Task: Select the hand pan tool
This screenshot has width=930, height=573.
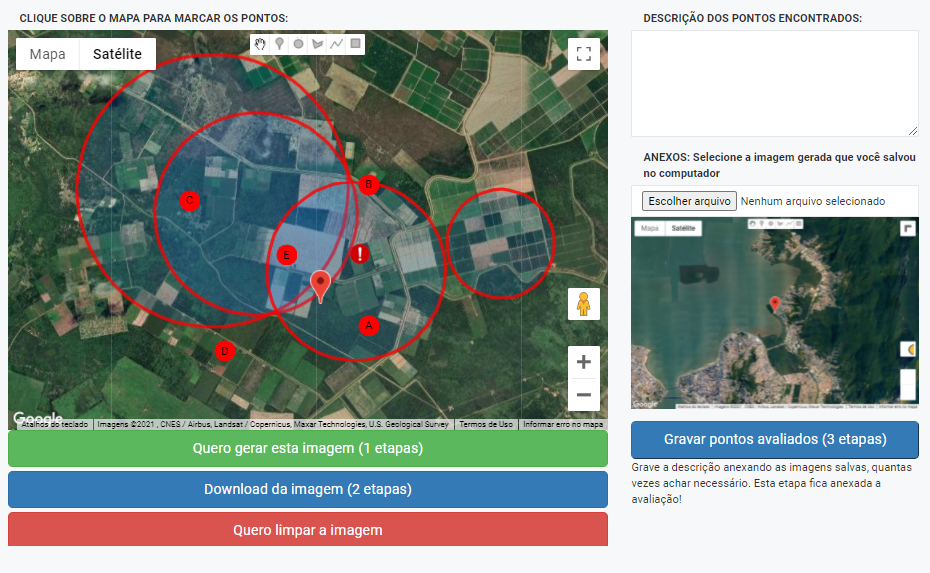Action: (260, 44)
